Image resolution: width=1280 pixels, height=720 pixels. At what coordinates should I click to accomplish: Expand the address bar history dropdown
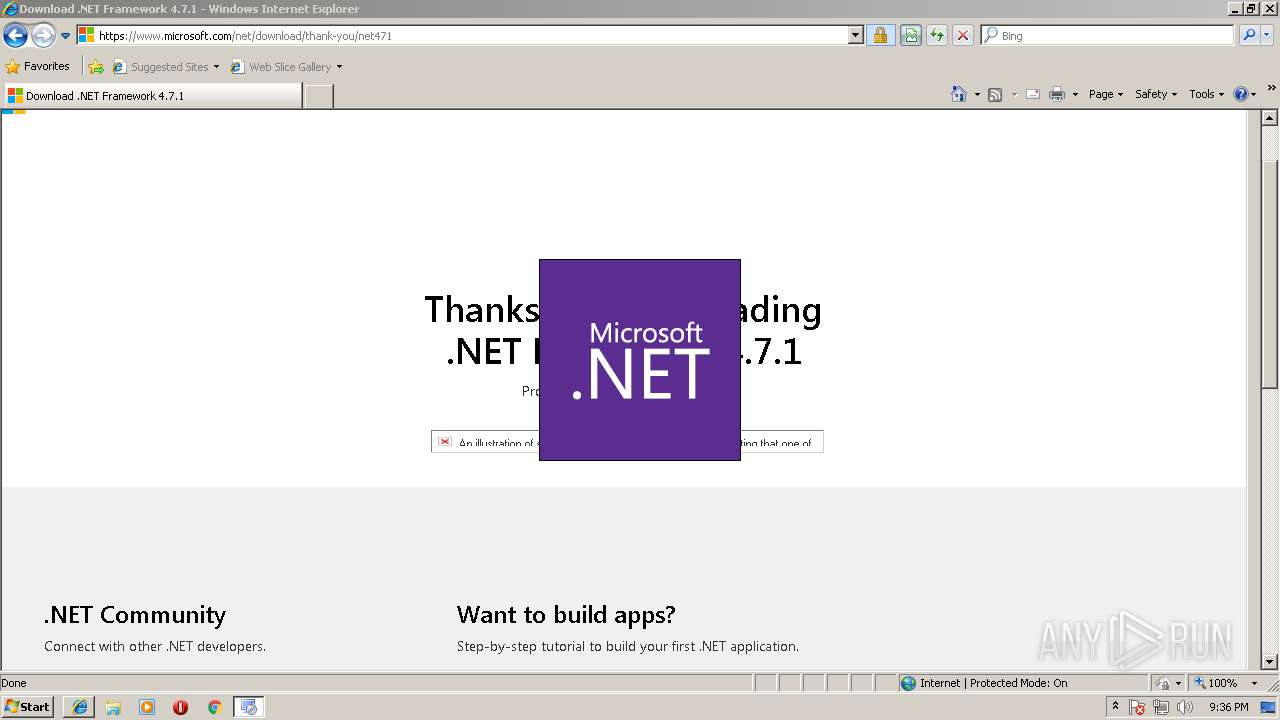click(856, 36)
